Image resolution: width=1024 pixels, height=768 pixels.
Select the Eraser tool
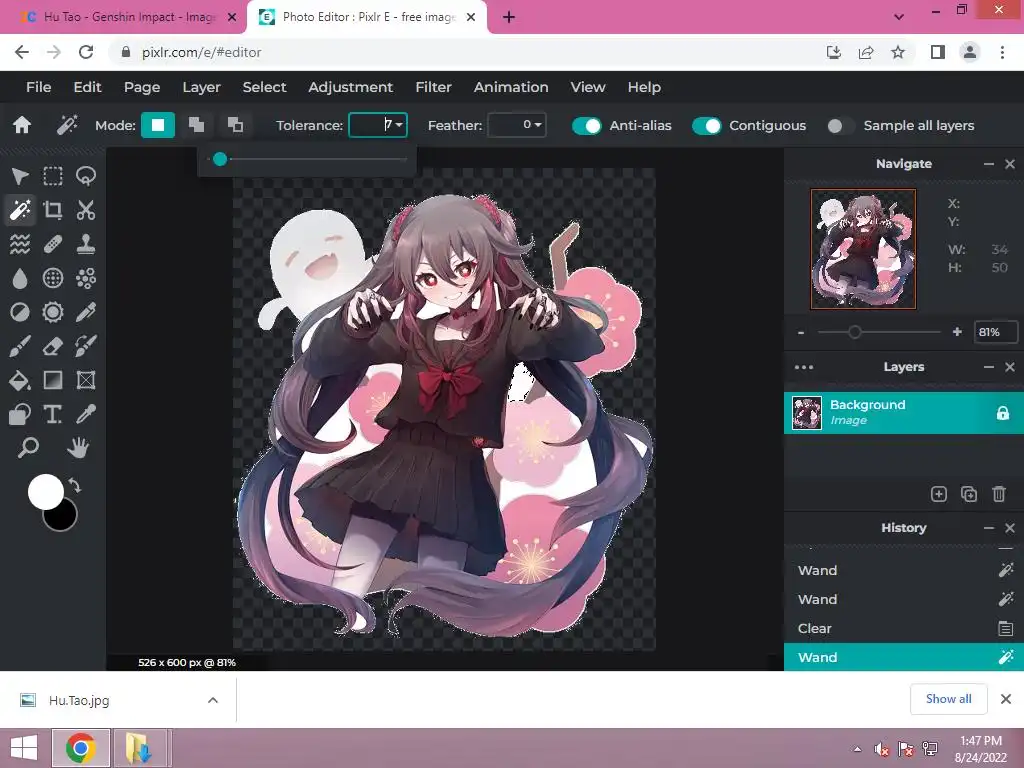click(53, 346)
